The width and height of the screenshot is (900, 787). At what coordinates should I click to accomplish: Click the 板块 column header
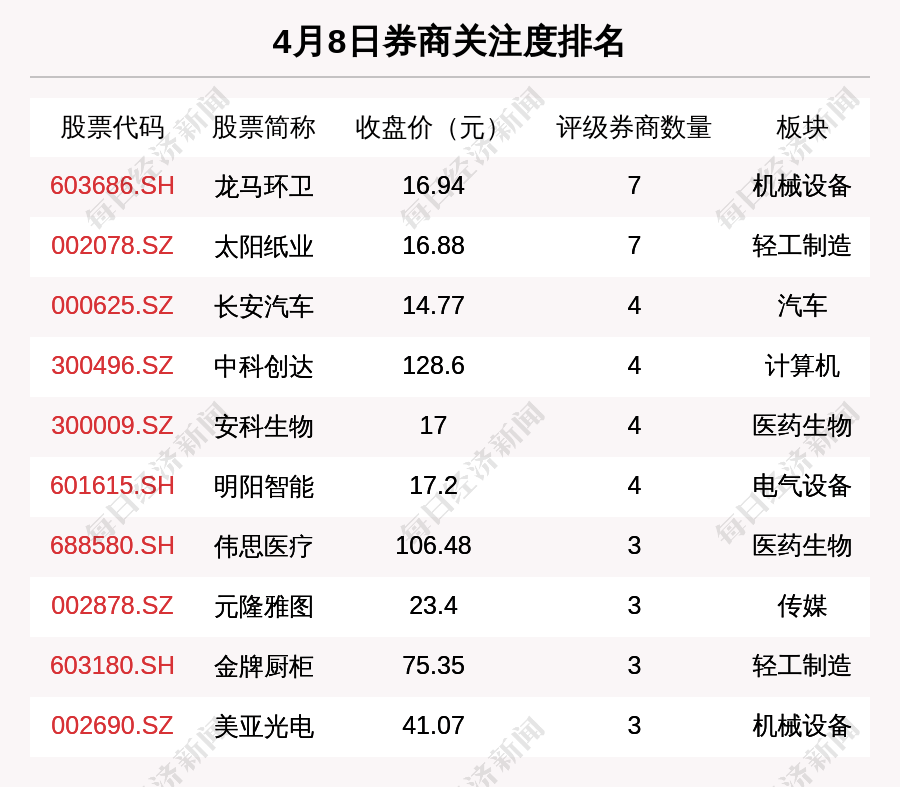point(802,128)
